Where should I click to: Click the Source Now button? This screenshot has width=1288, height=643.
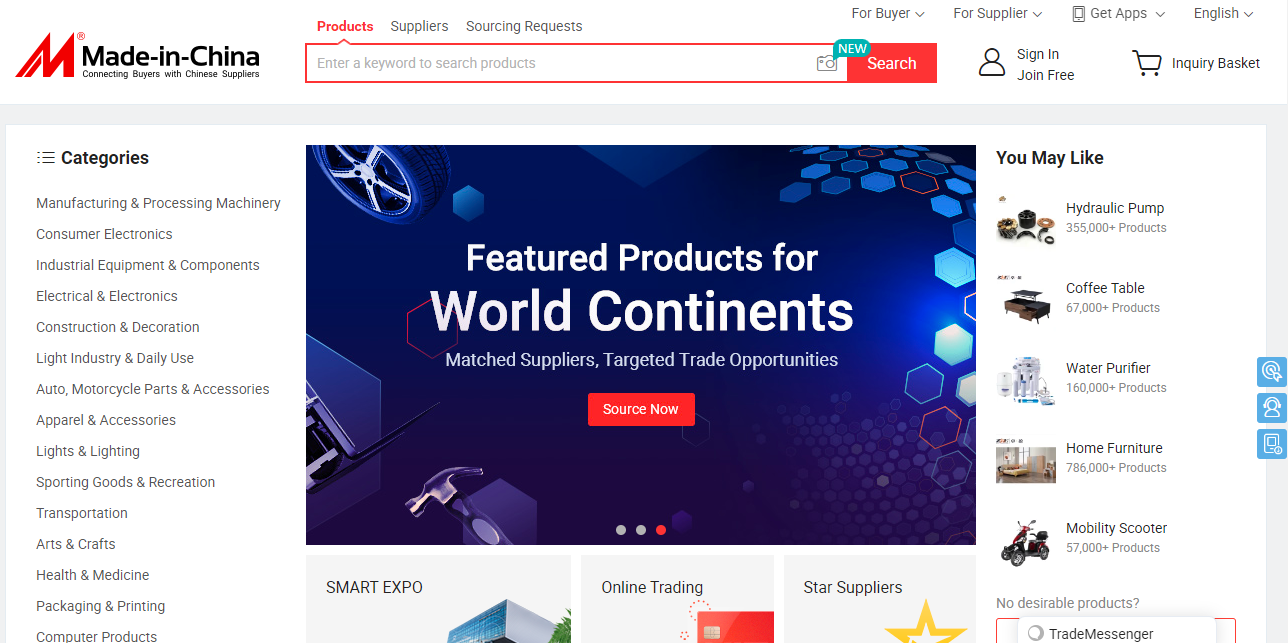click(x=641, y=409)
